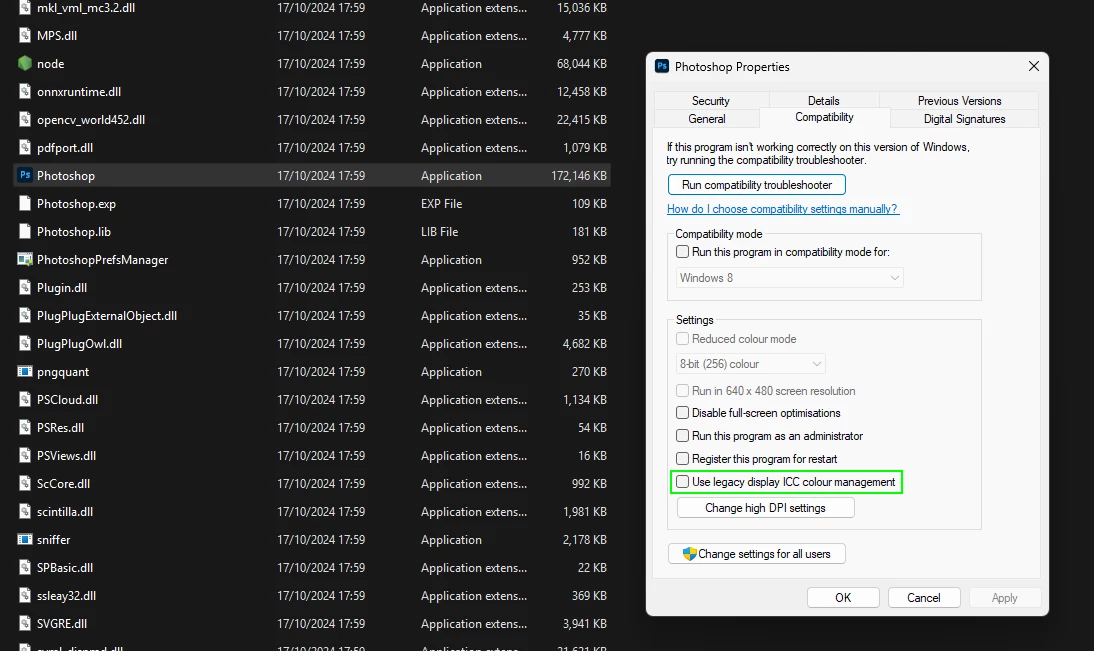Click Change high DPI settings button
The height and width of the screenshot is (651, 1094).
click(x=765, y=507)
